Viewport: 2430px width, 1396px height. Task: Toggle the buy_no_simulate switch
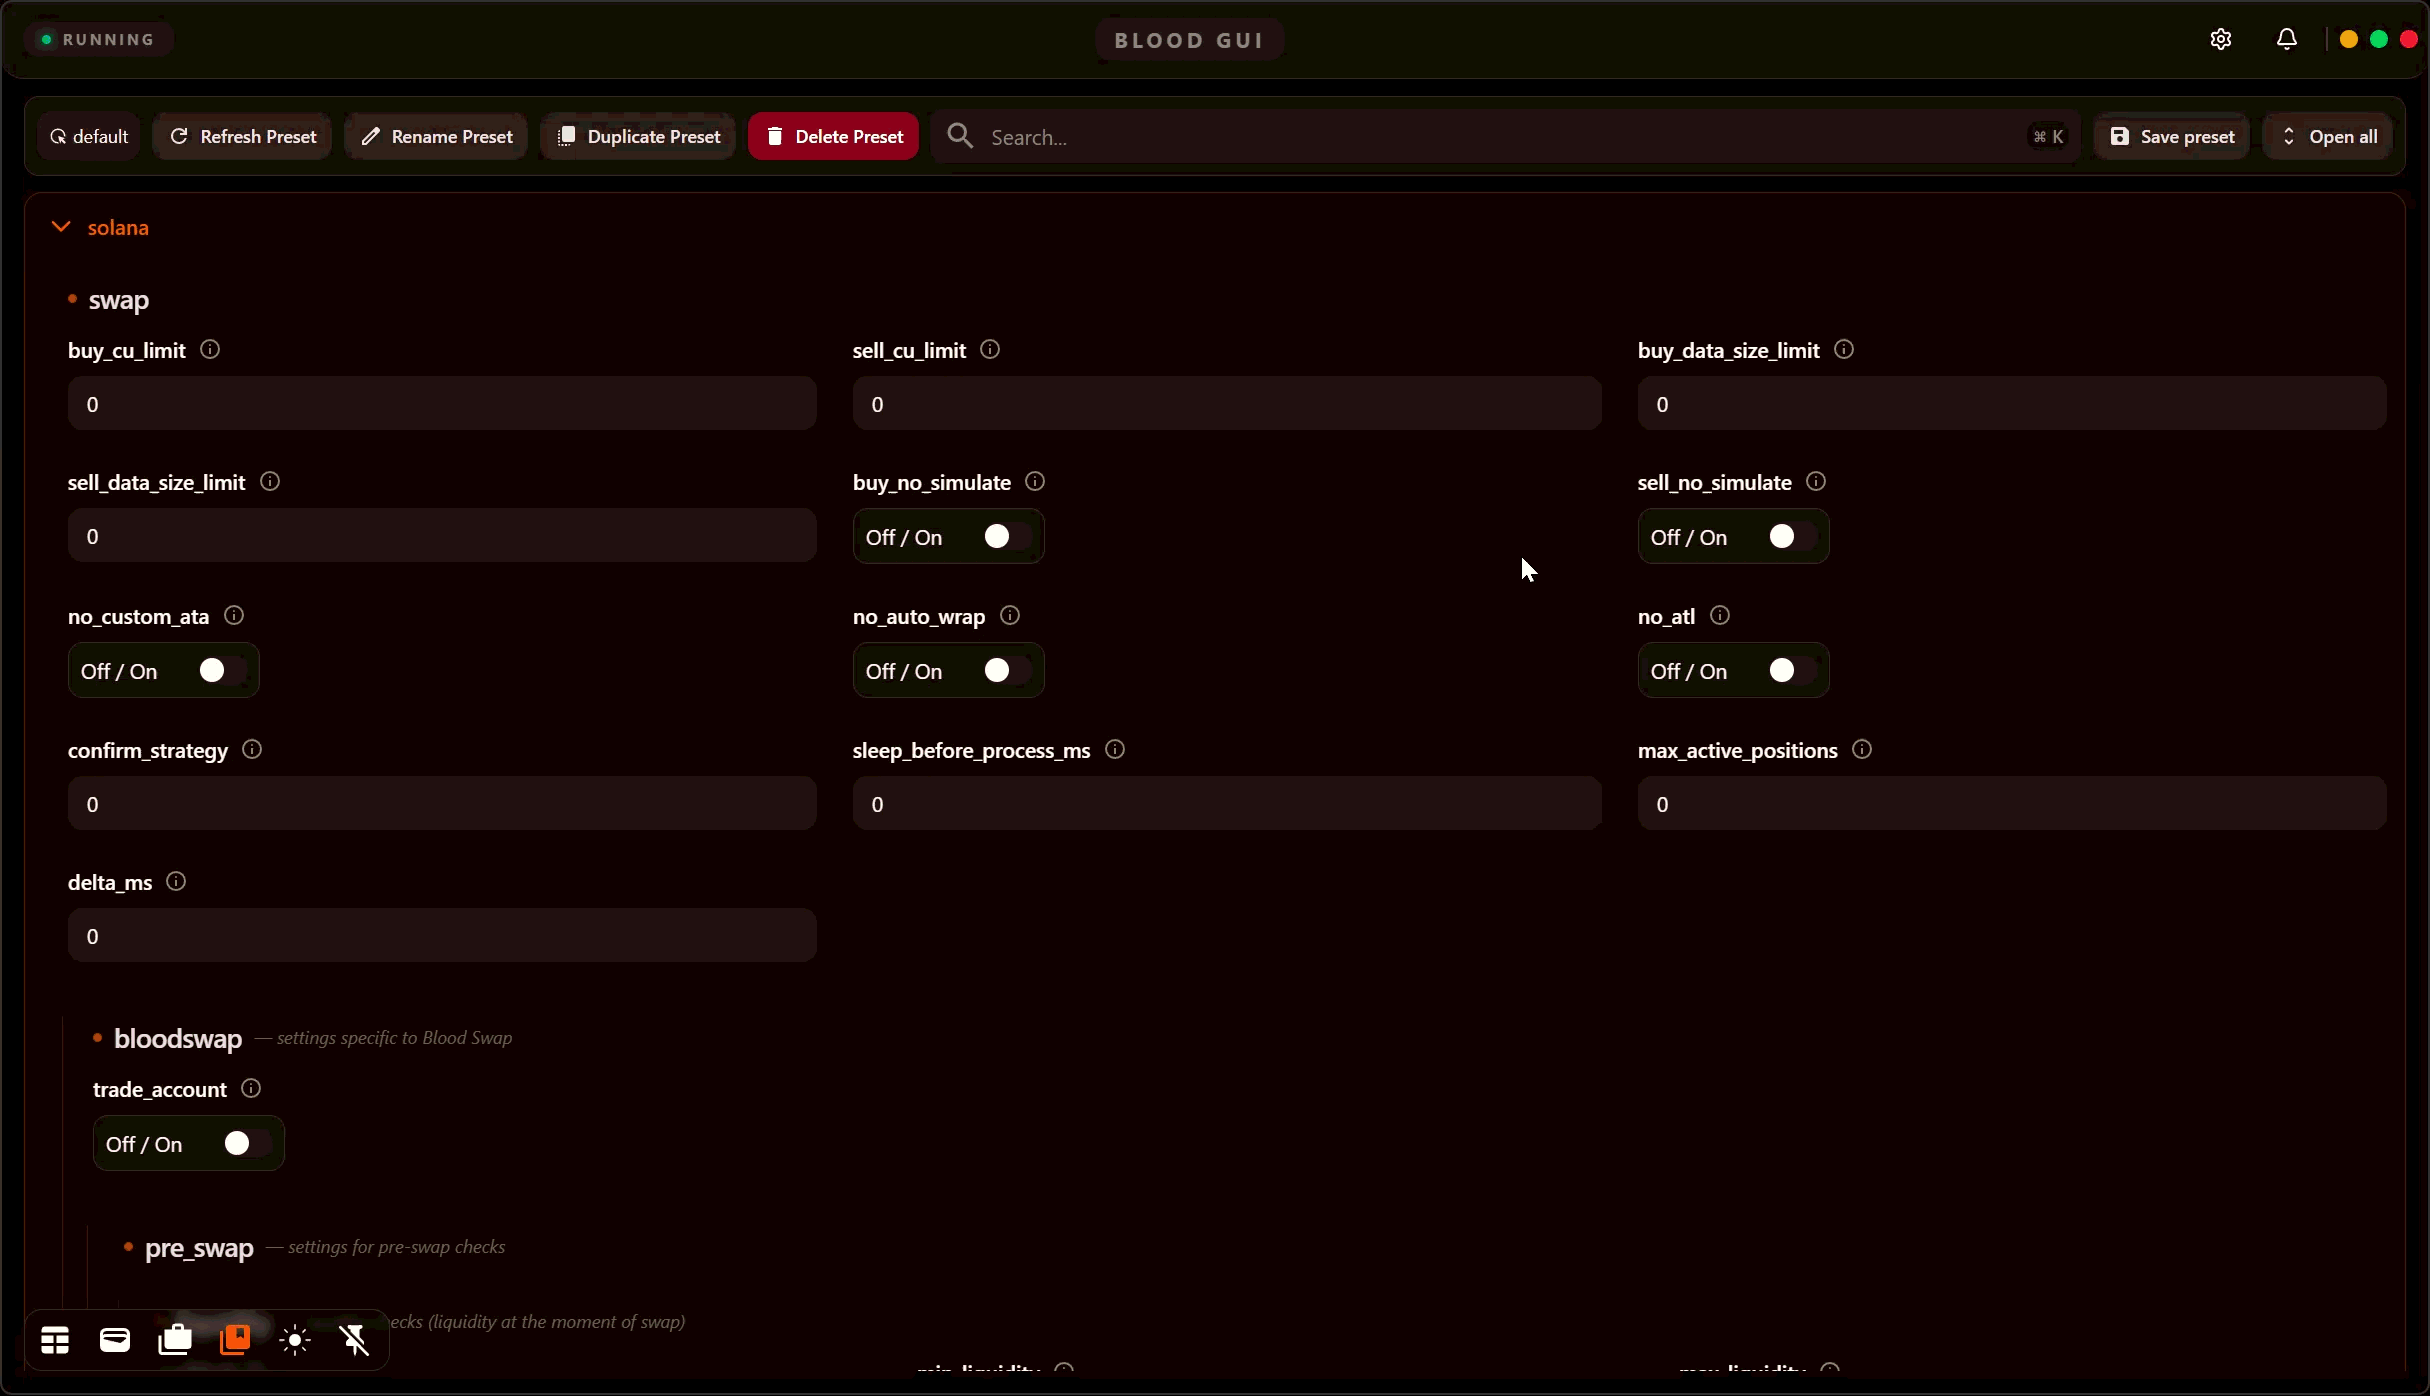[x=1006, y=537]
